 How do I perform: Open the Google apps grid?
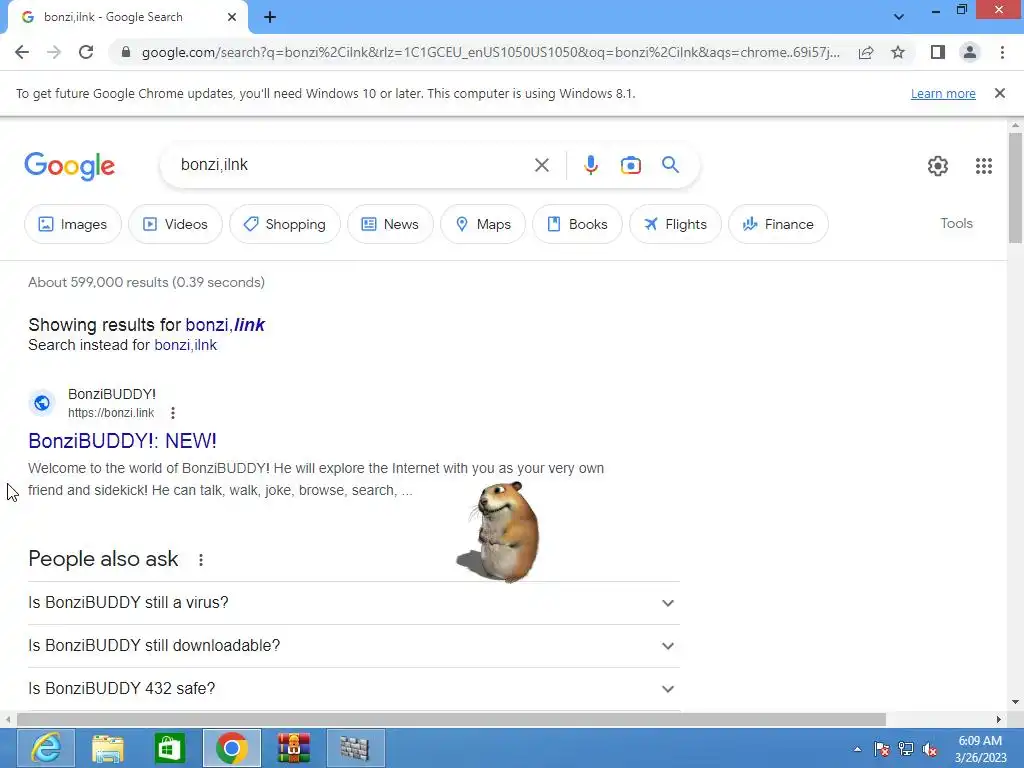point(984,166)
